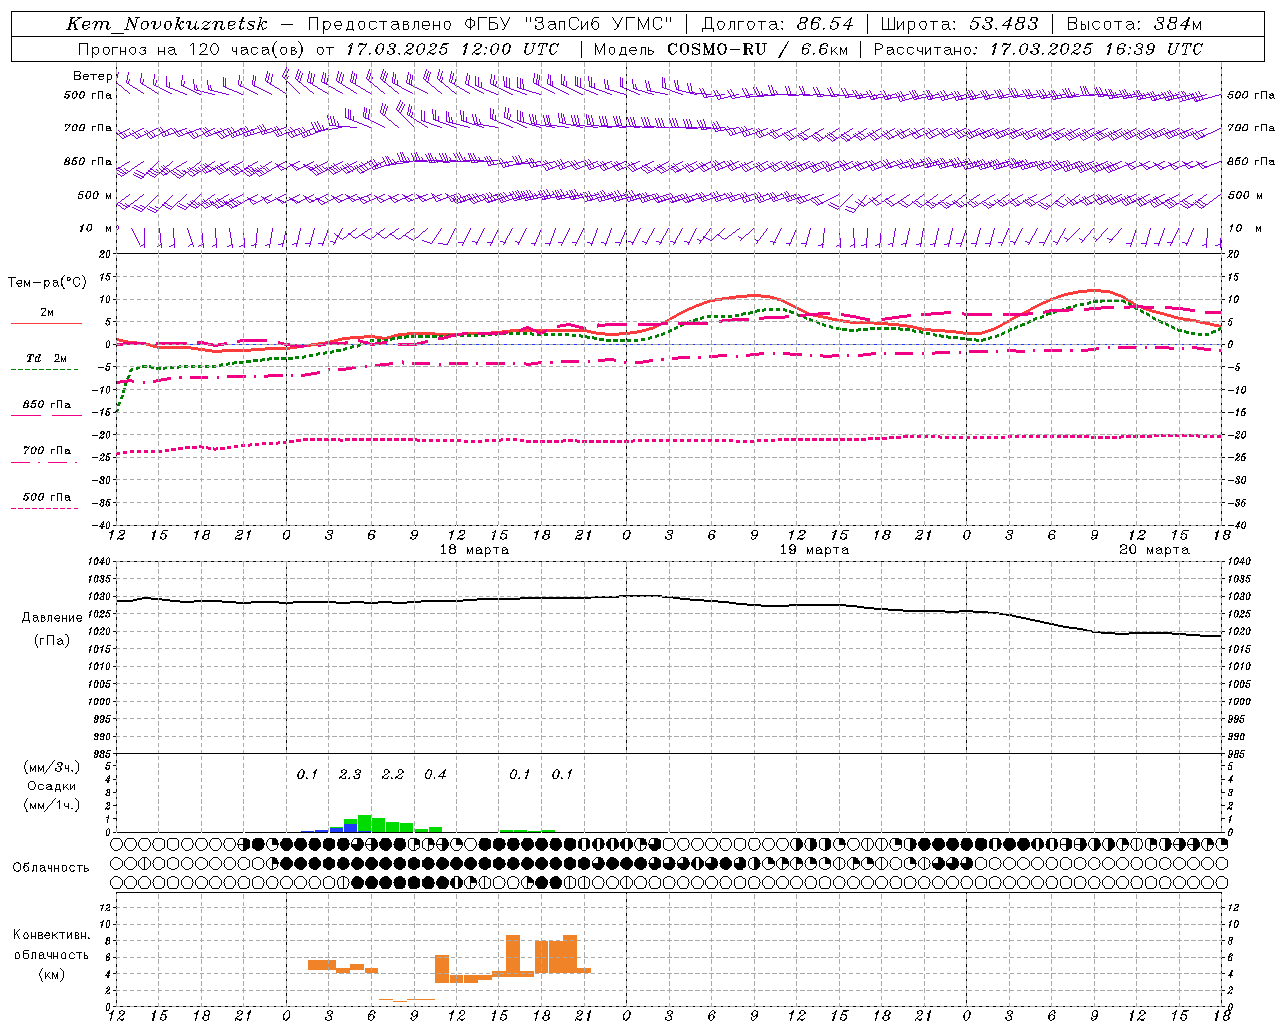The width and height of the screenshot is (1280, 1024).
Task: Click the 0.4 precipitation amount value
Action: [435, 775]
